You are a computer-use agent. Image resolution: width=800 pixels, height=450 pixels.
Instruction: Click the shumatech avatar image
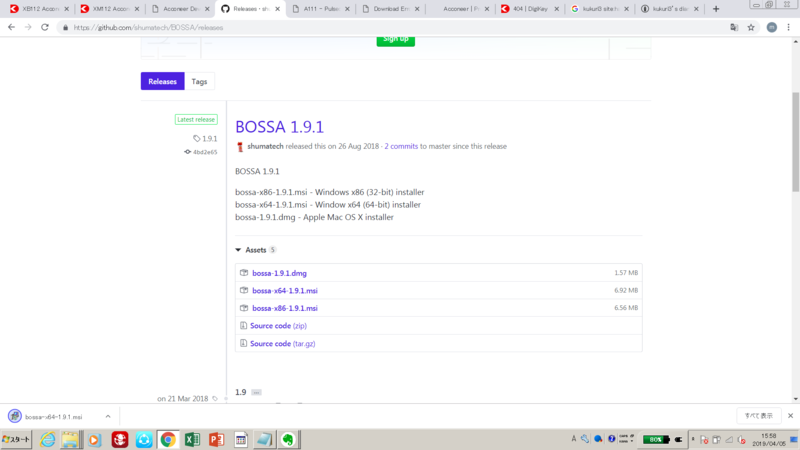[240, 147]
